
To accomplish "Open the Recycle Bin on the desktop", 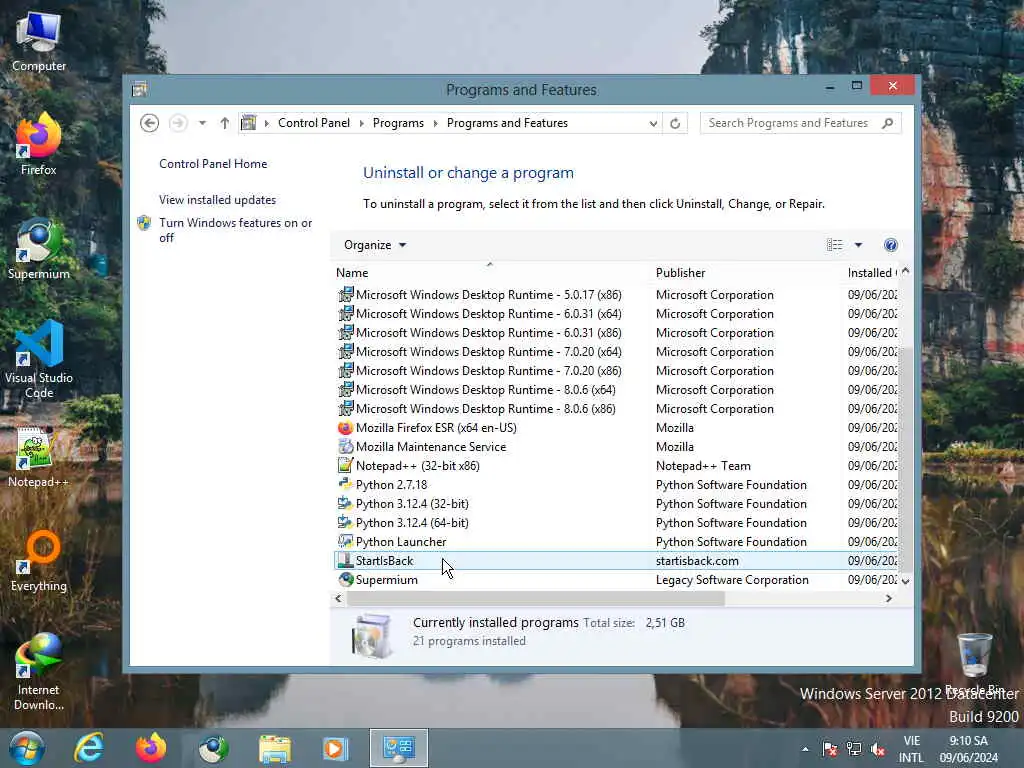I will click(x=974, y=663).
